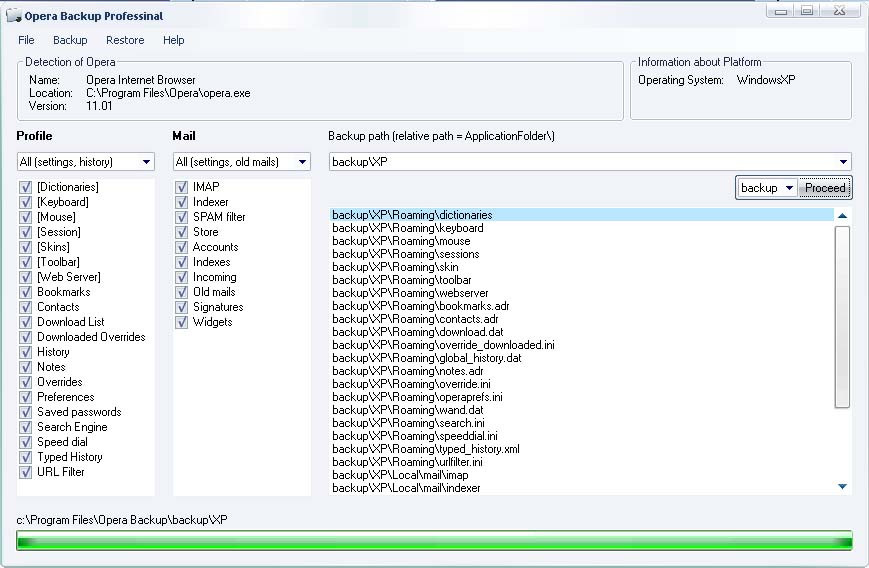This screenshot has height=568, width=869.
Task: Select row backup\XP\Roaming\keyboard
Action: [582, 228]
